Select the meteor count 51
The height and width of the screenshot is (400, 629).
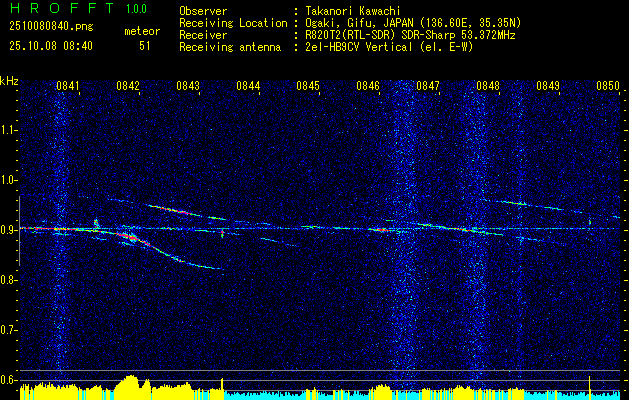point(145,46)
